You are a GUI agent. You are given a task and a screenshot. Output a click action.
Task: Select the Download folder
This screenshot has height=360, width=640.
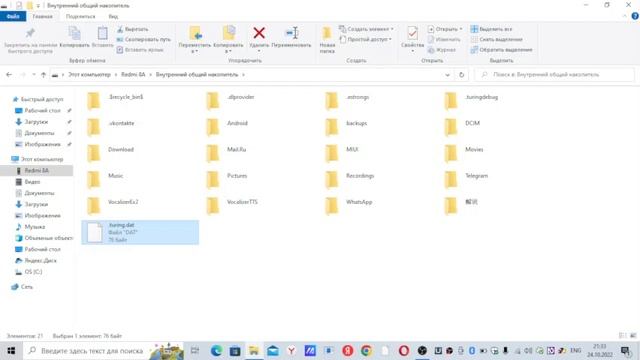111,153
